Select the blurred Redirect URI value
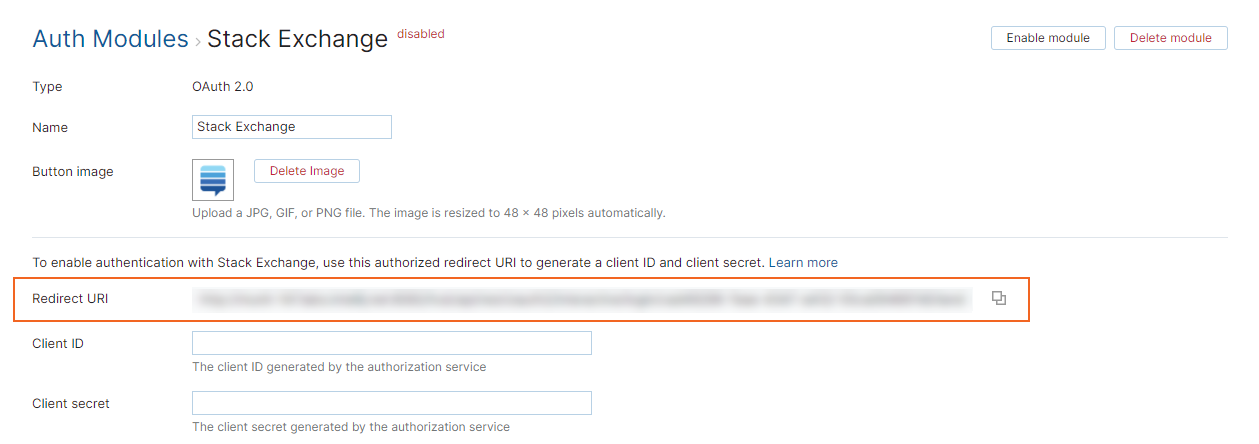The image size is (1259, 444). (583, 299)
